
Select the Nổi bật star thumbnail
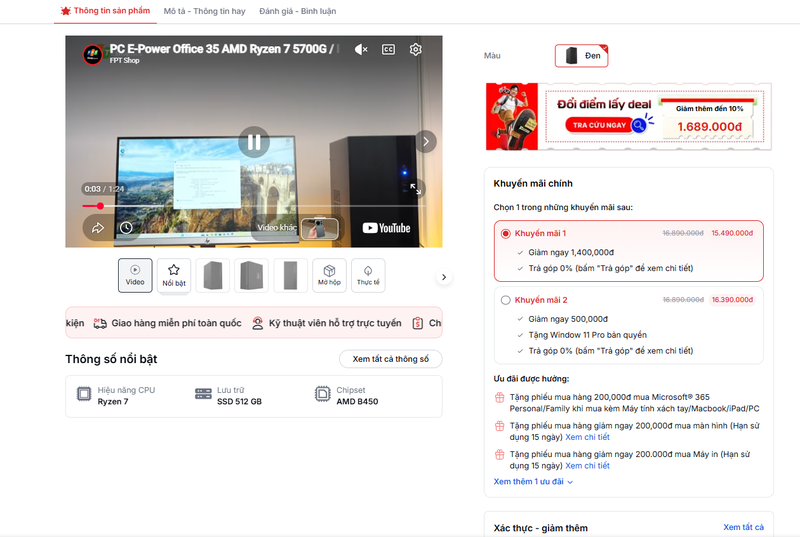[174, 275]
